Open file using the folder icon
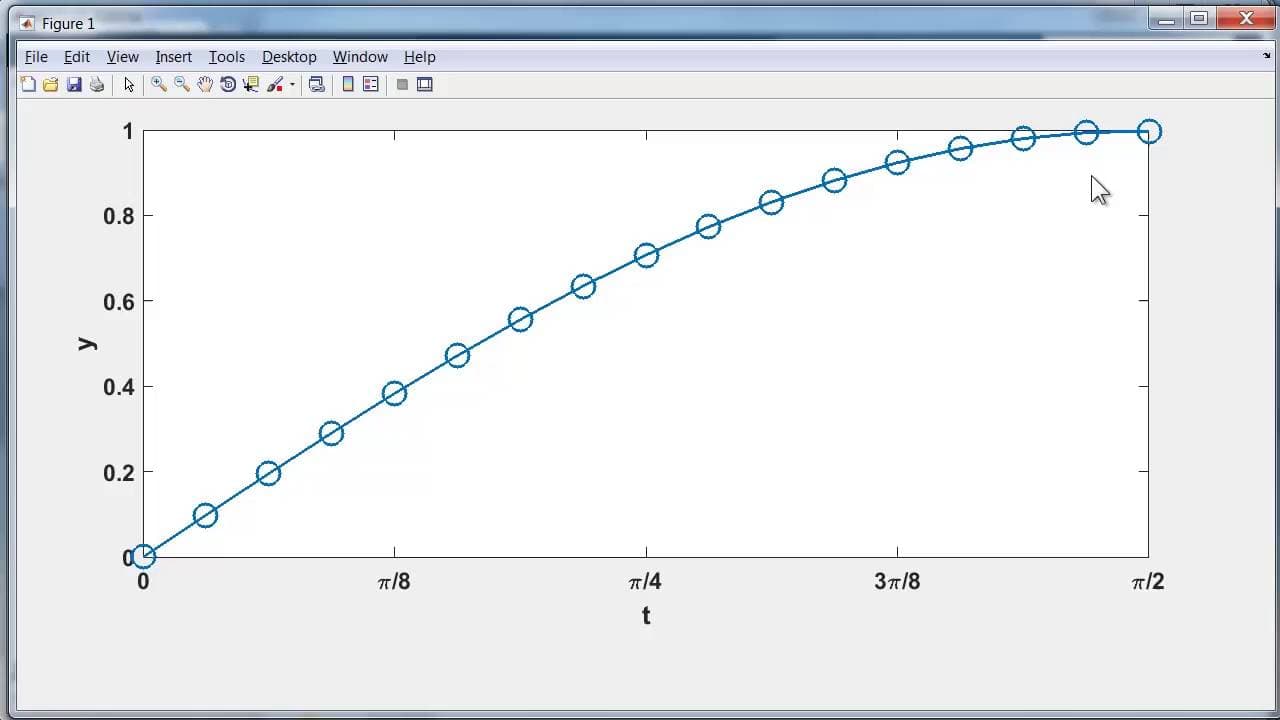The width and height of the screenshot is (1280, 720). pyautogui.click(x=50, y=85)
